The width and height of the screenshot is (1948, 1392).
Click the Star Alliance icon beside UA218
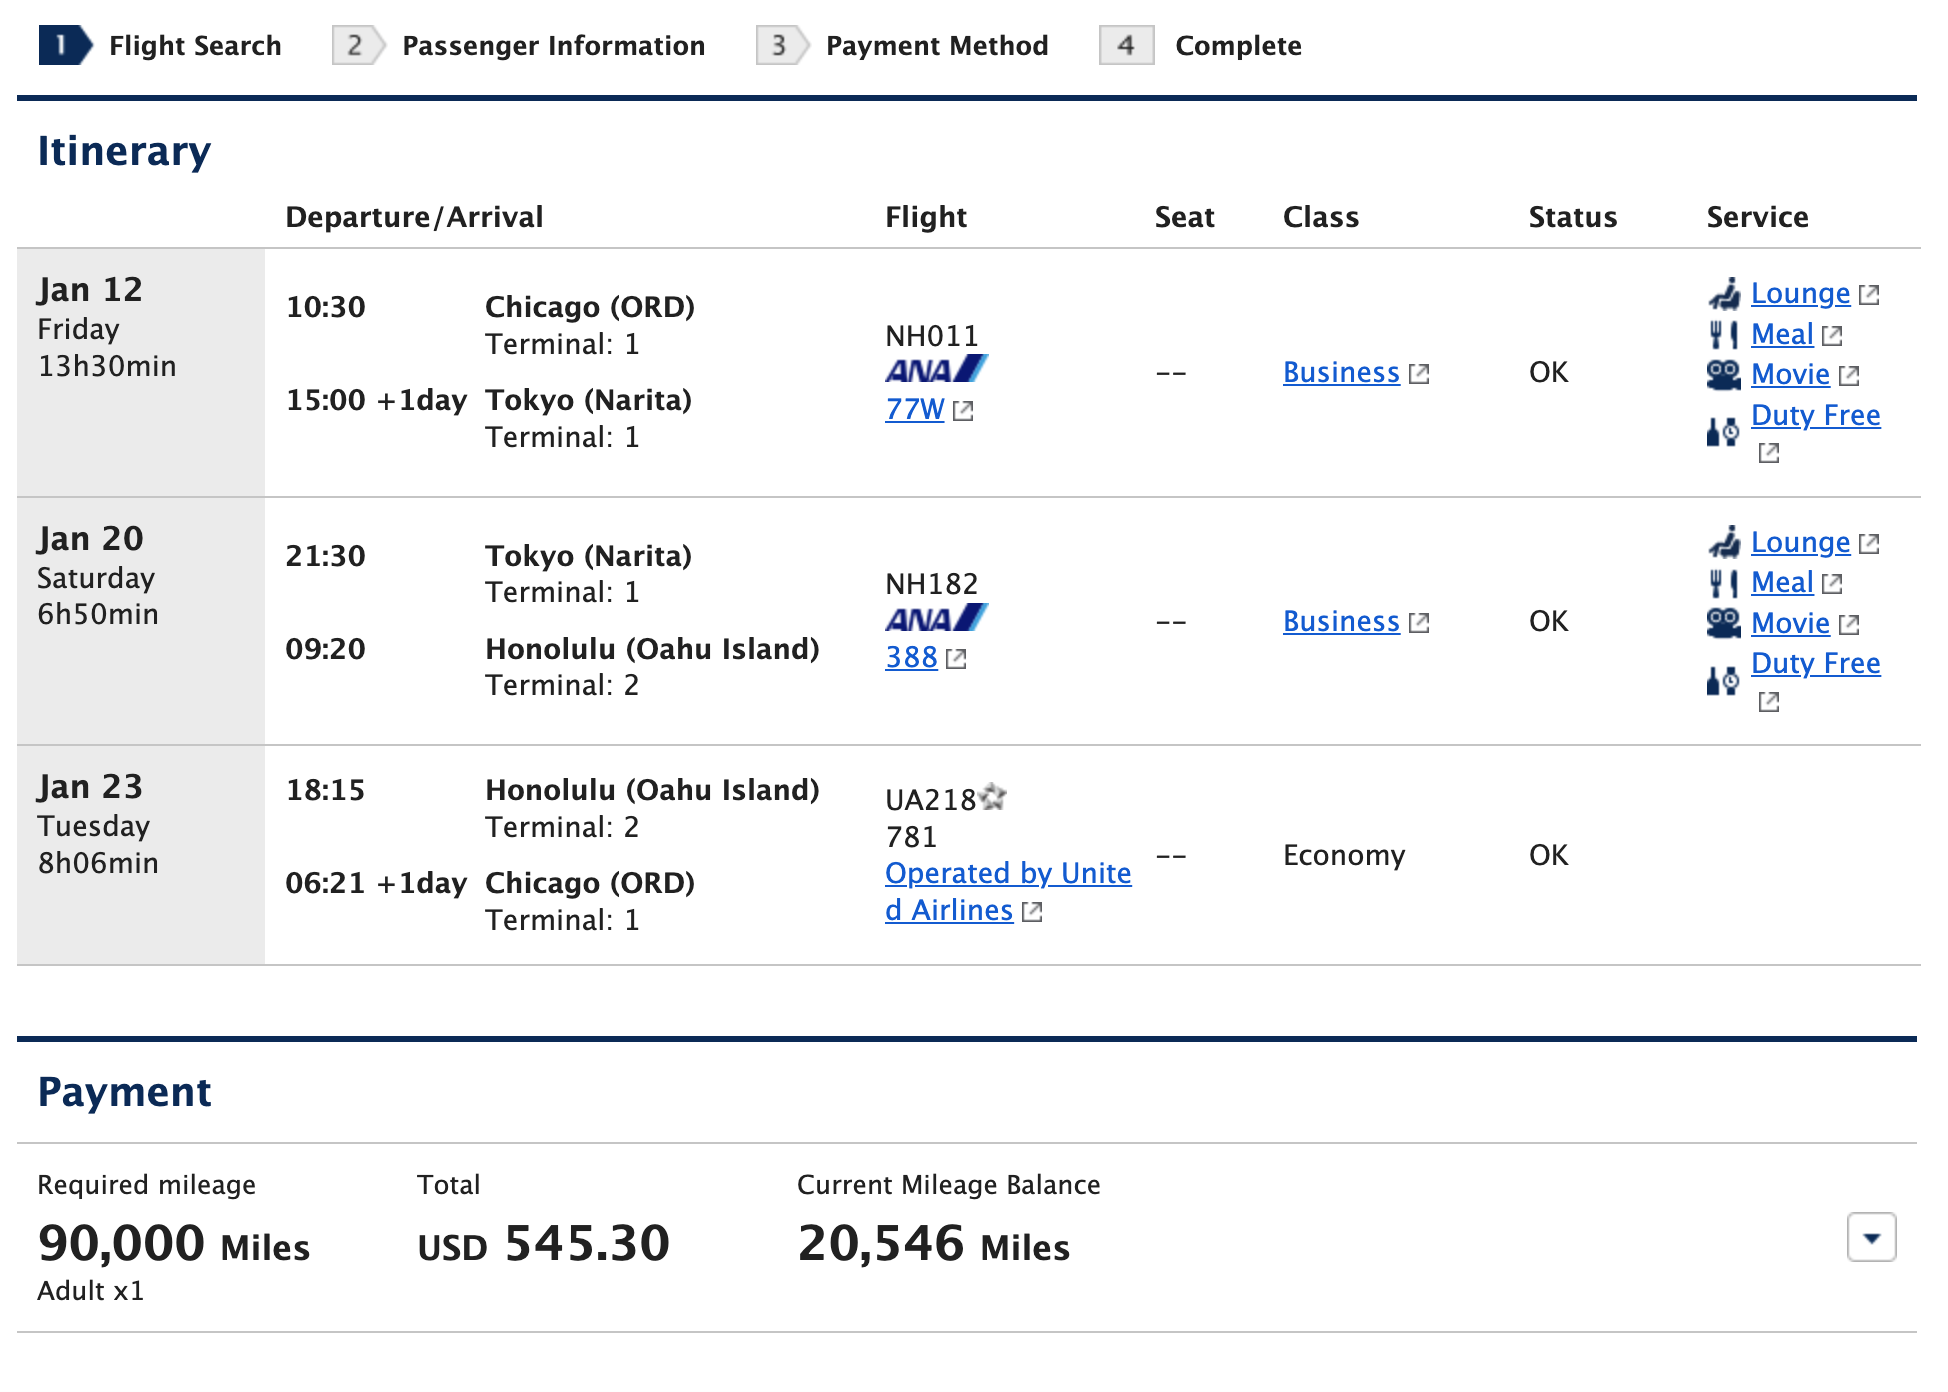(993, 797)
